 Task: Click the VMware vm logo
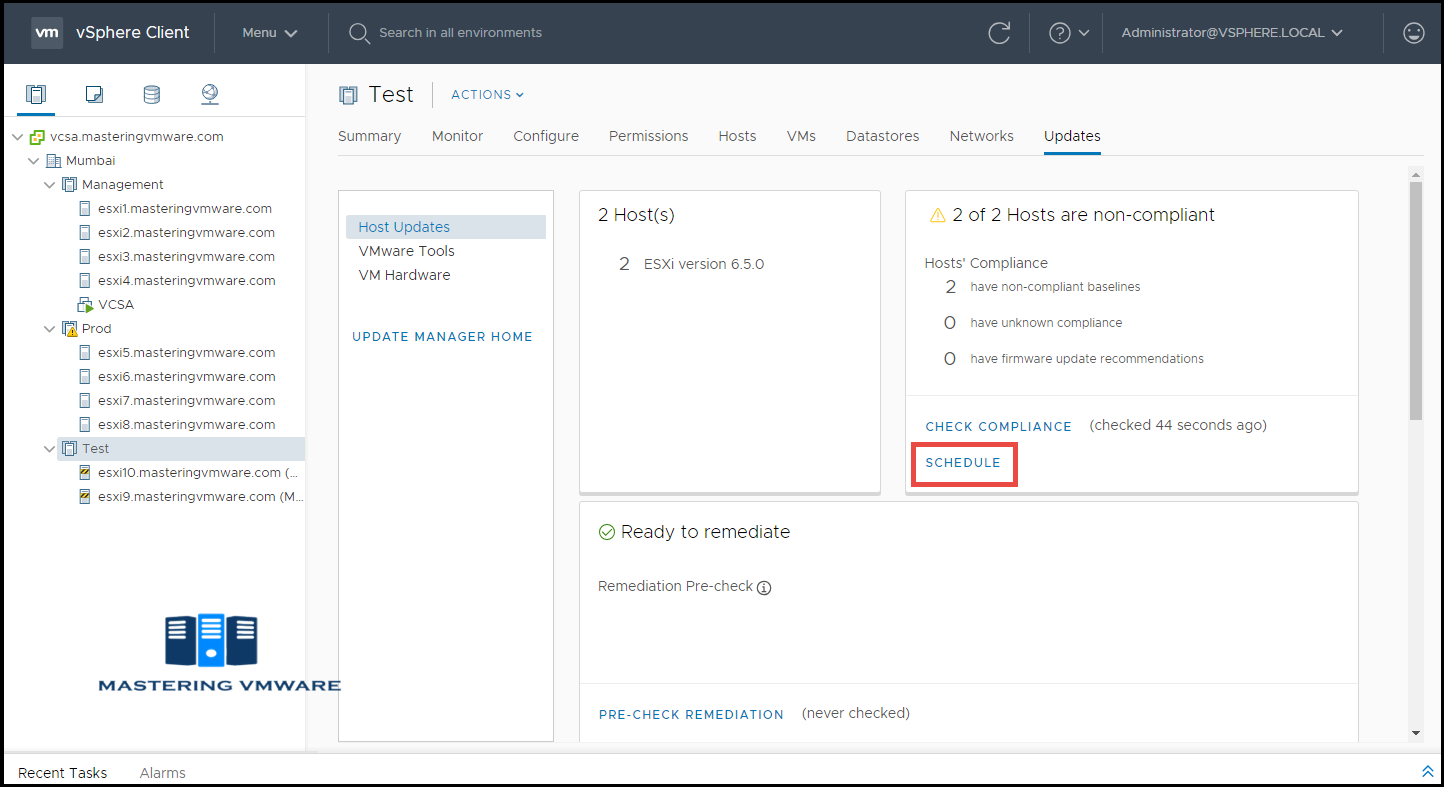point(47,32)
